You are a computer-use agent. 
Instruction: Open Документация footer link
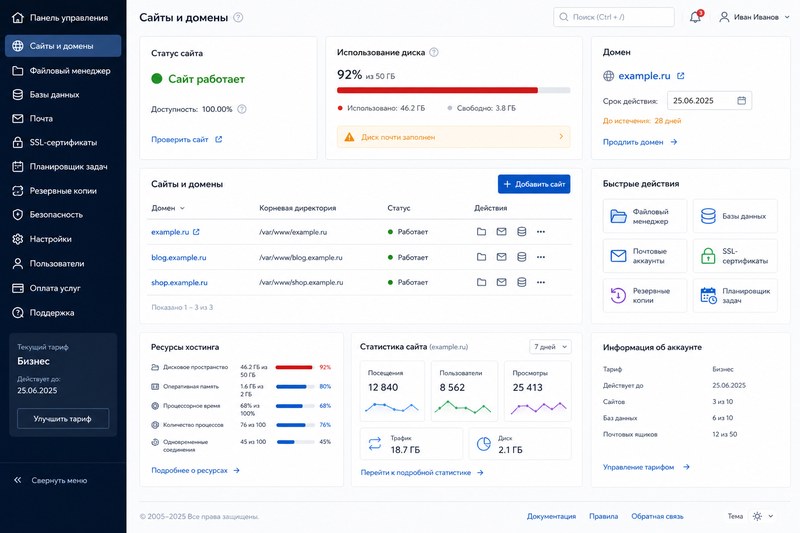(551, 516)
